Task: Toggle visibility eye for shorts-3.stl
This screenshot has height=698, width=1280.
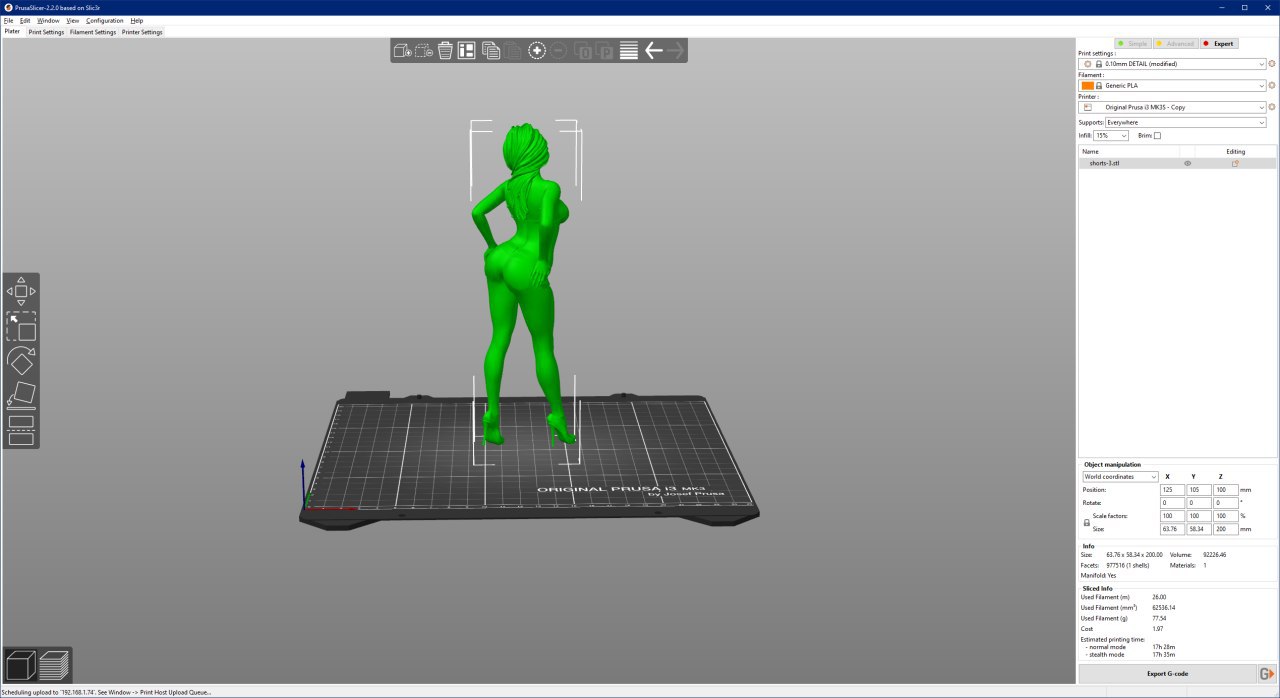Action: (x=1188, y=163)
